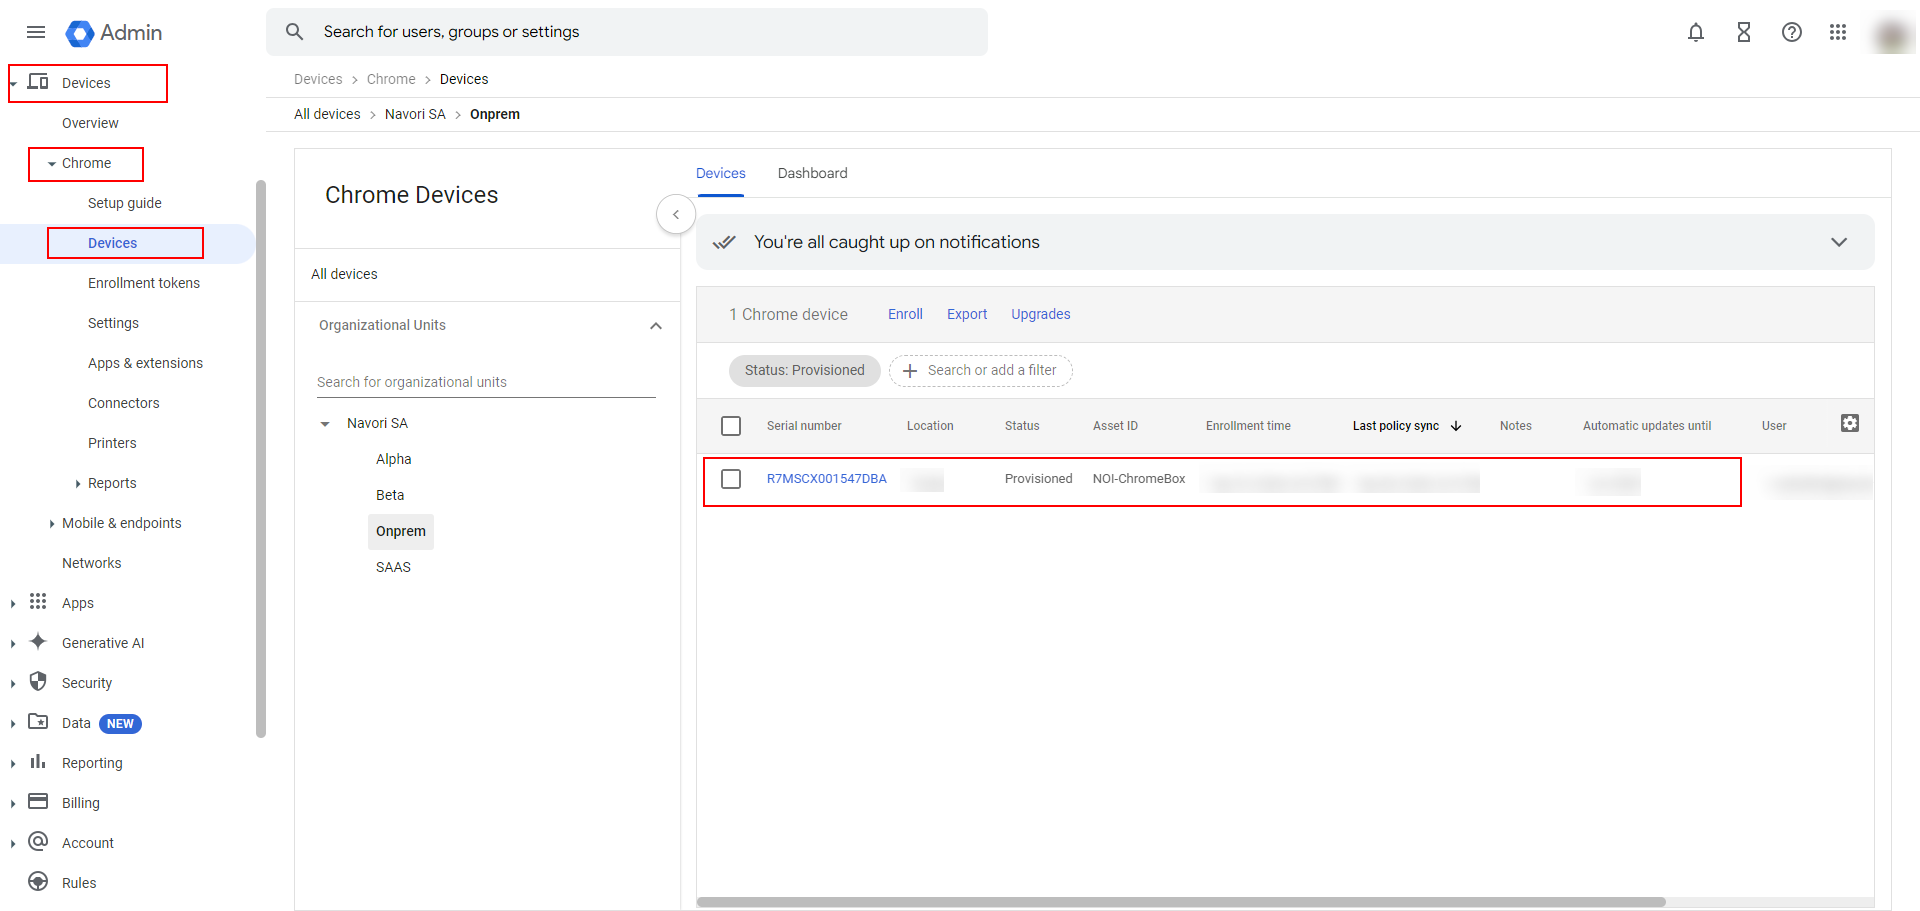Check the R7MSCX001547DBA device row

[731, 479]
